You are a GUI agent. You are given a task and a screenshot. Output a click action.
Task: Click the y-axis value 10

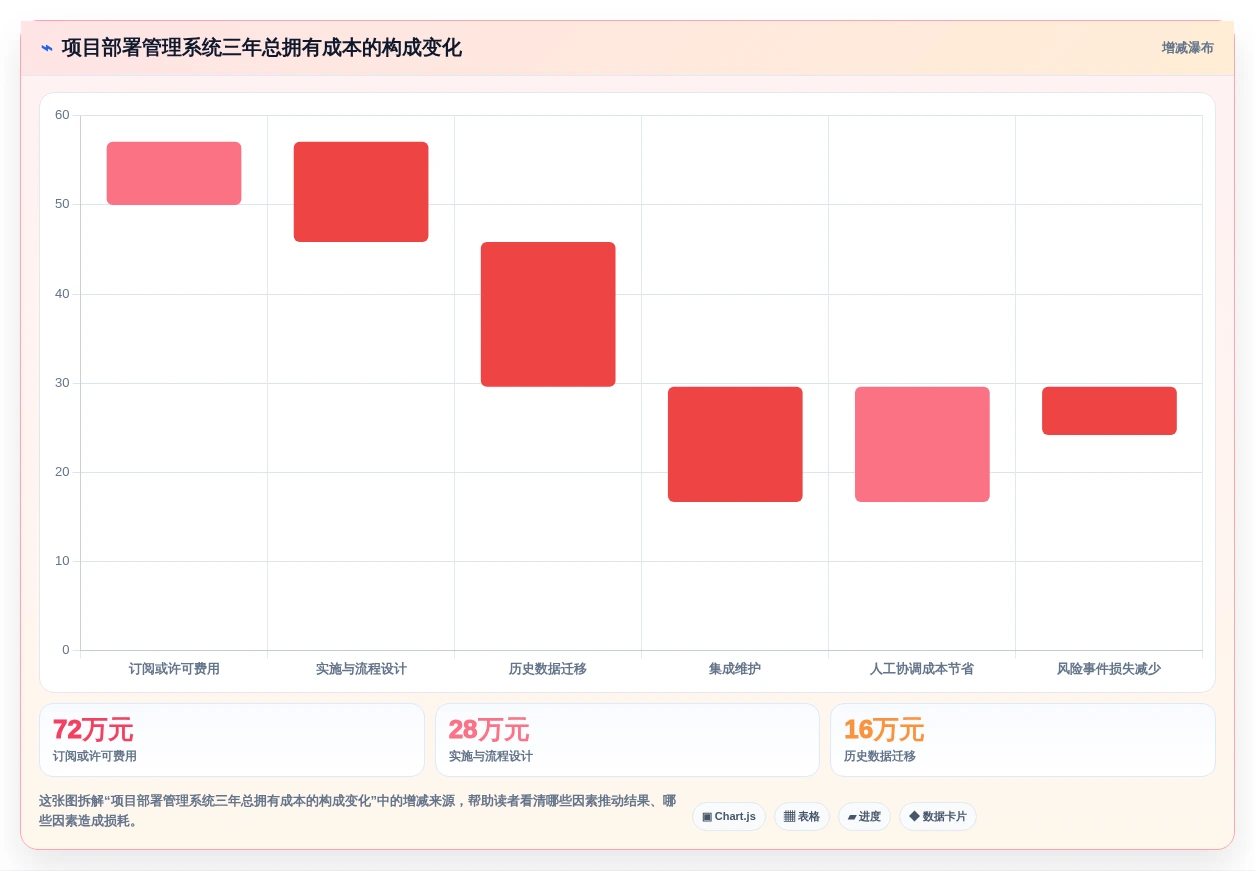click(x=62, y=561)
